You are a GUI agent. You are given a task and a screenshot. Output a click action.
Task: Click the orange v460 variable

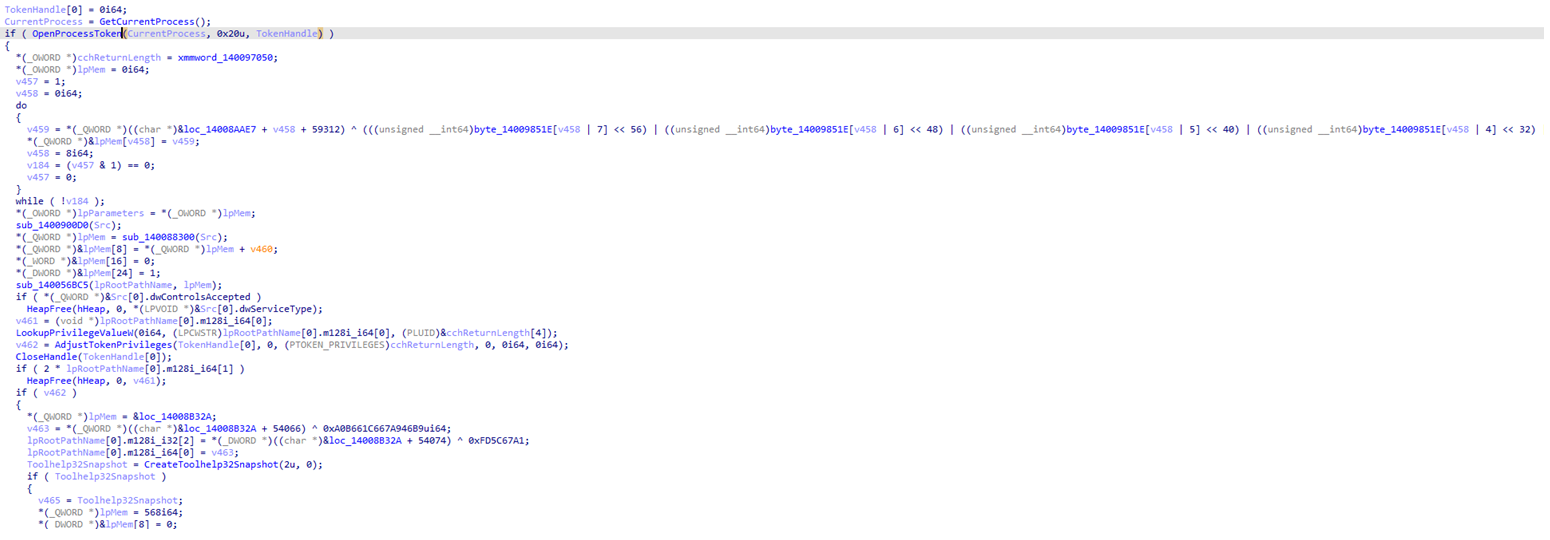click(x=262, y=249)
